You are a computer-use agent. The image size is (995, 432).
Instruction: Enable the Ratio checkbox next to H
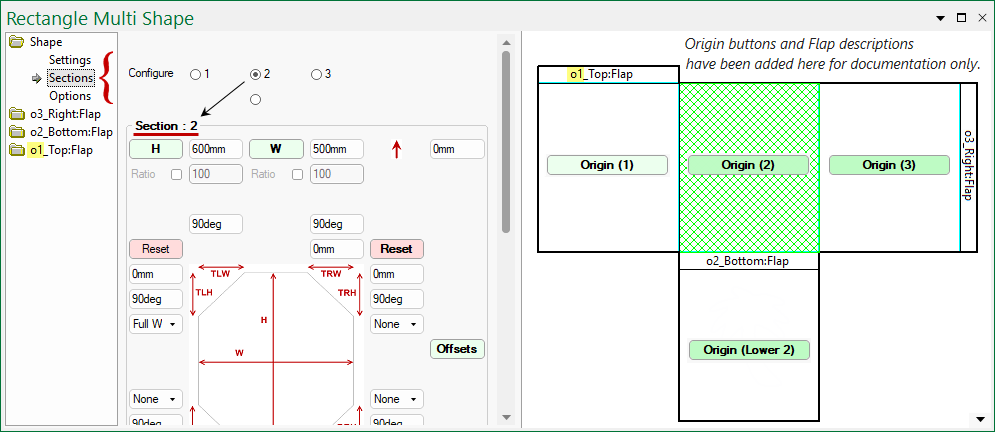point(176,174)
